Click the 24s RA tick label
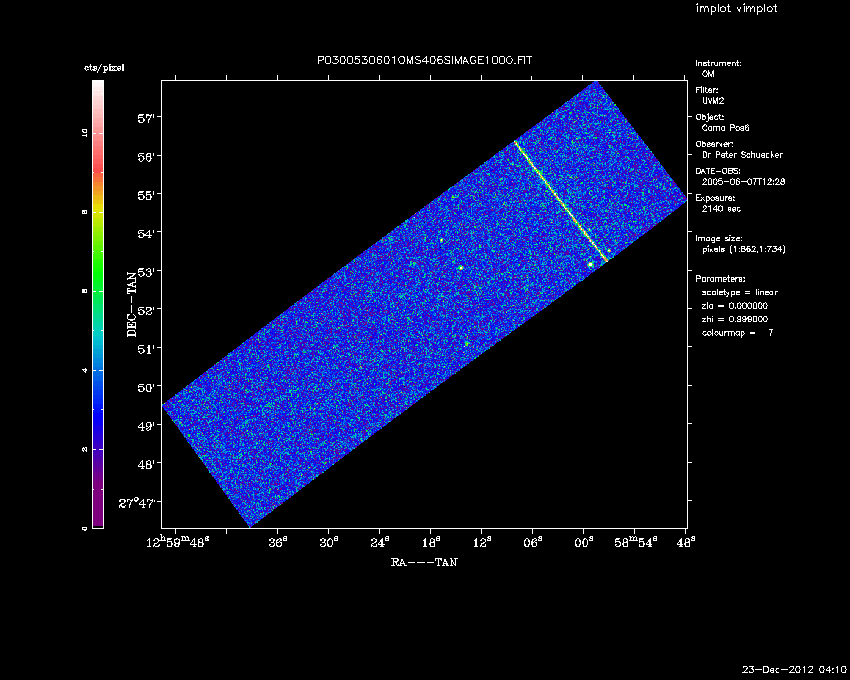Image resolution: width=850 pixels, height=680 pixels. click(379, 542)
